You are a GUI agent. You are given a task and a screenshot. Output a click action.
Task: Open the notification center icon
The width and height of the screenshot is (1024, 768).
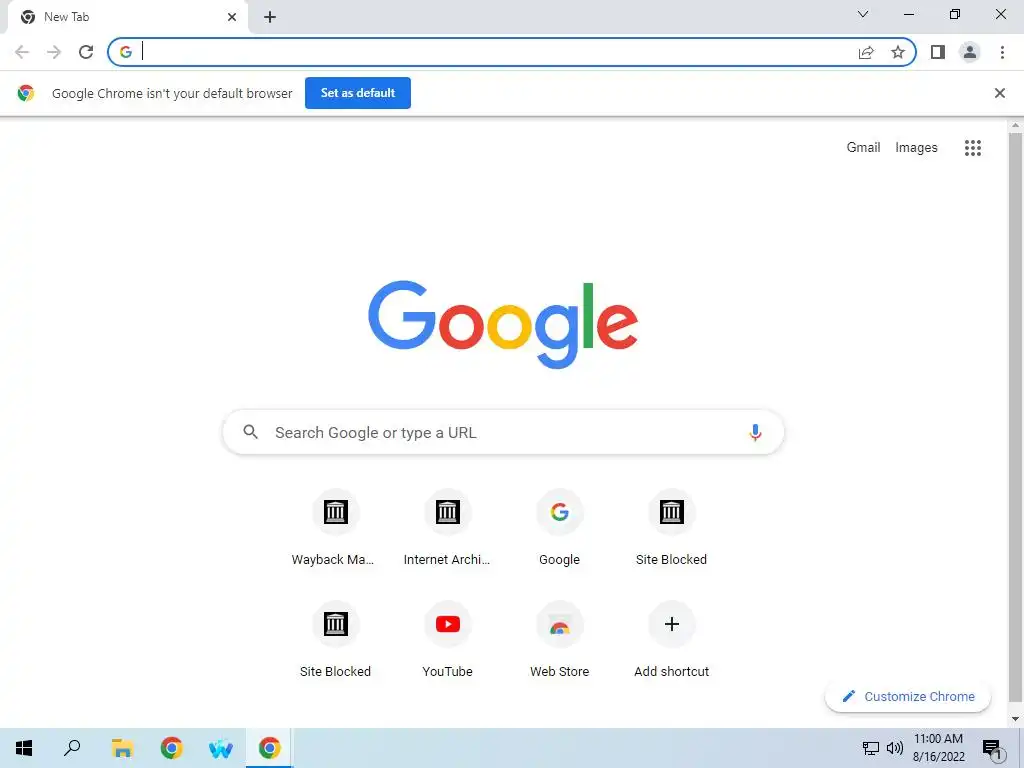pos(992,749)
